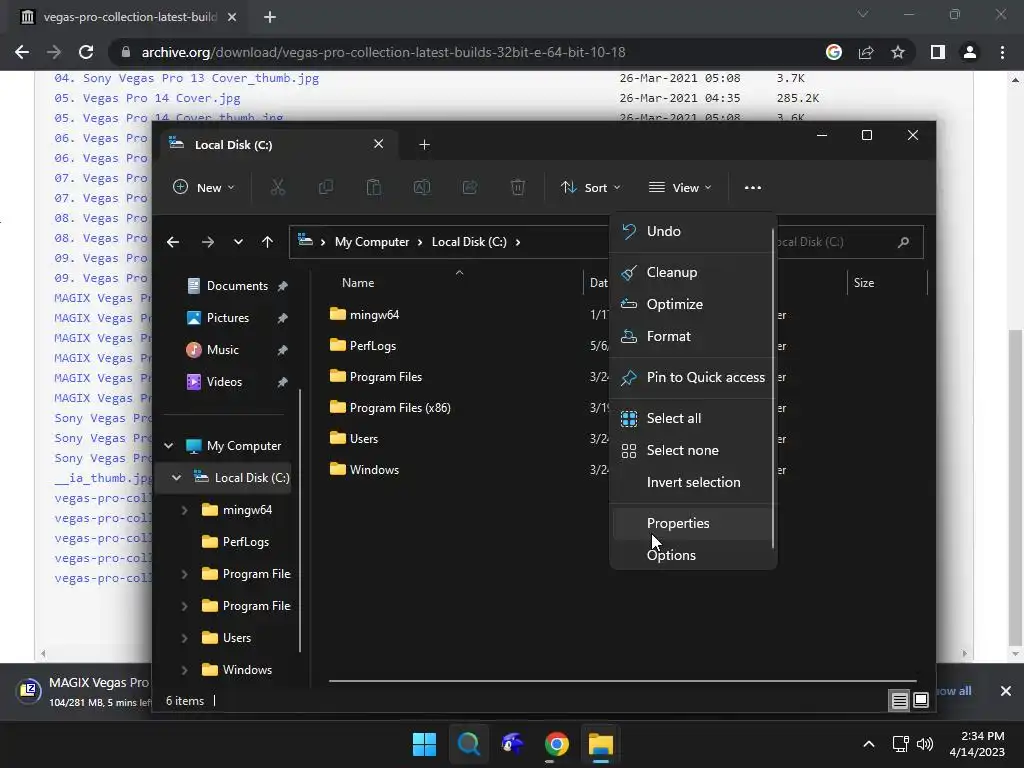This screenshot has width=1024, height=768.
Task: Choose Select none menu entry
Action: 692,451
